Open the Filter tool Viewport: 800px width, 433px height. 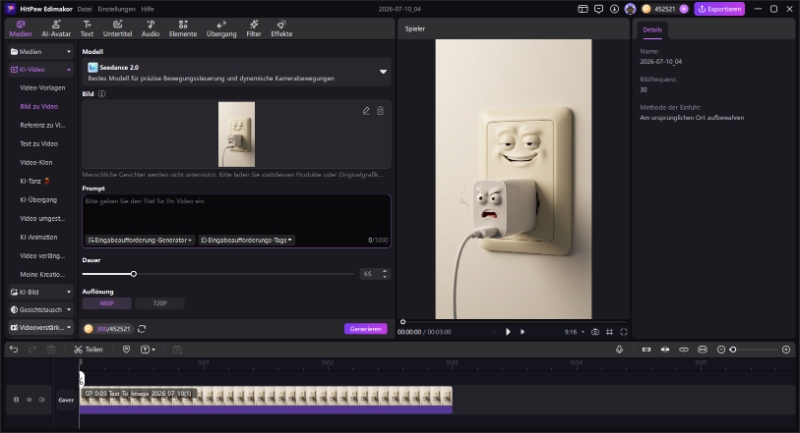[254, 29]
